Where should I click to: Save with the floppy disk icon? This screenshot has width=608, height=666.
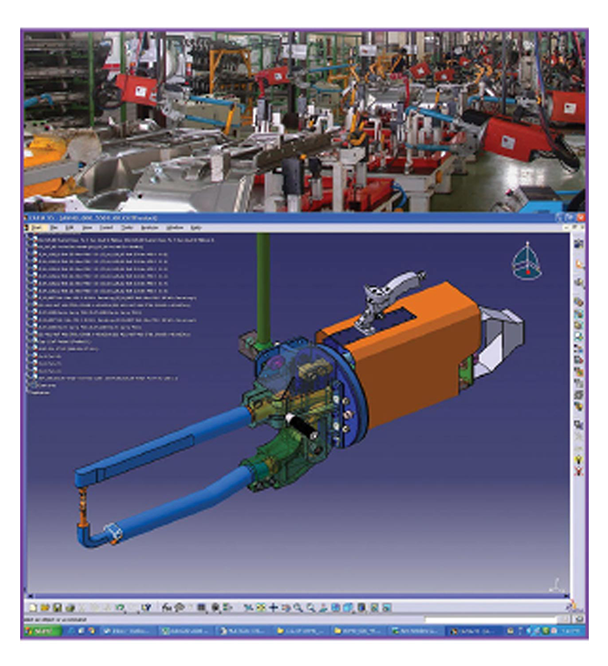click(x=57, y=607)
